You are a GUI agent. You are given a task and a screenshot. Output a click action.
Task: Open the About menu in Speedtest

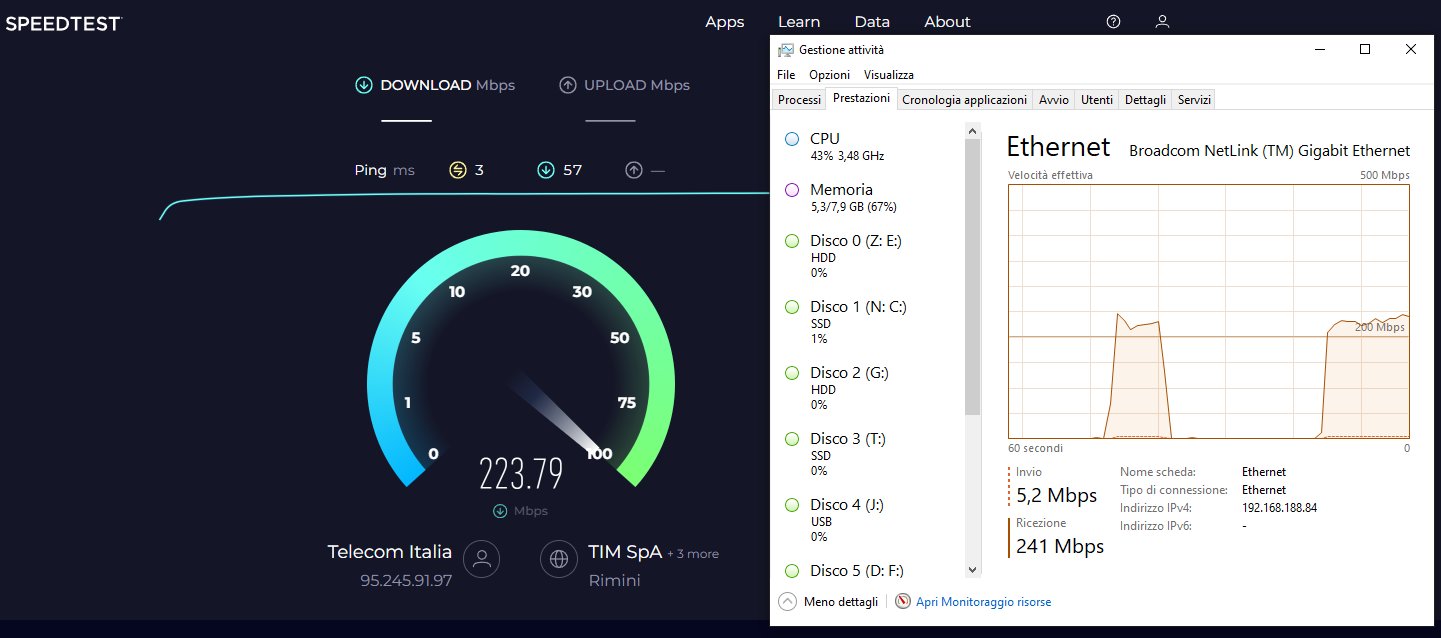pyautogui.click(x=946, y=20)
